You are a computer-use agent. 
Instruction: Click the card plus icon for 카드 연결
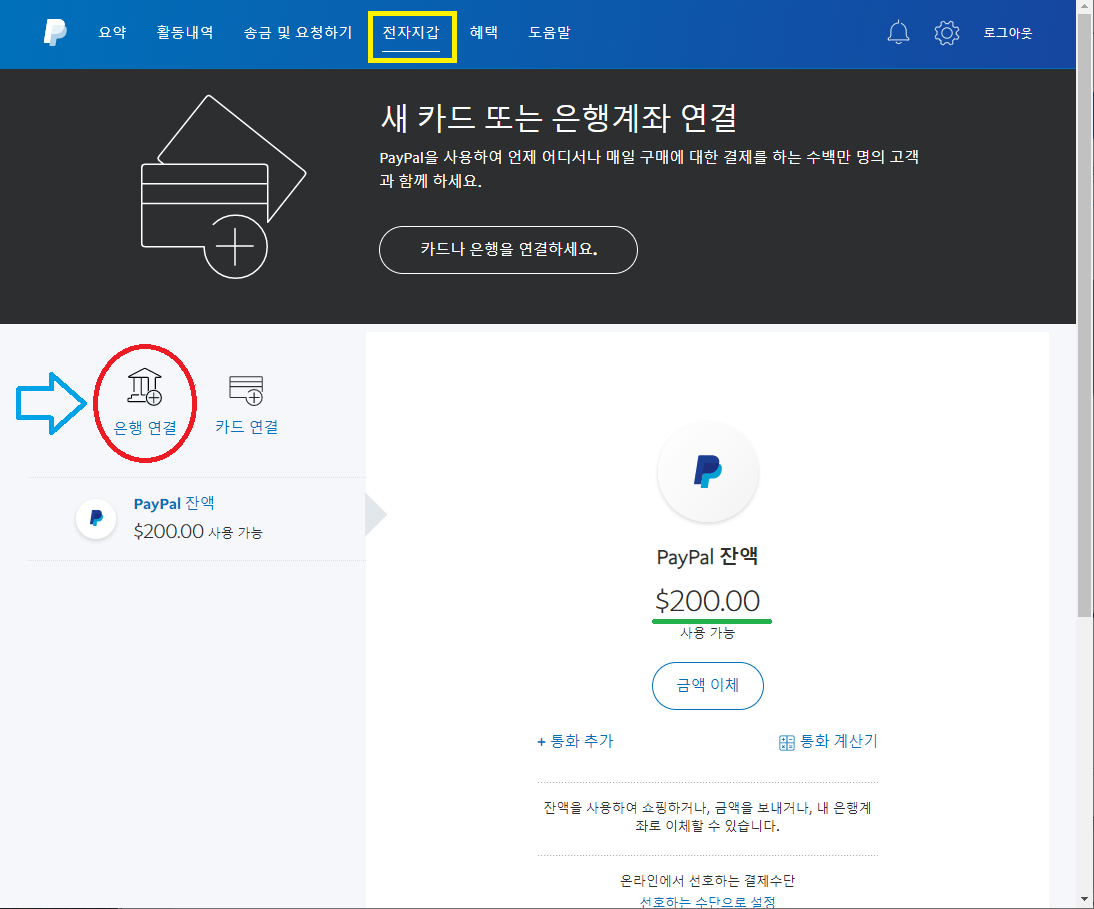point(246,390)
